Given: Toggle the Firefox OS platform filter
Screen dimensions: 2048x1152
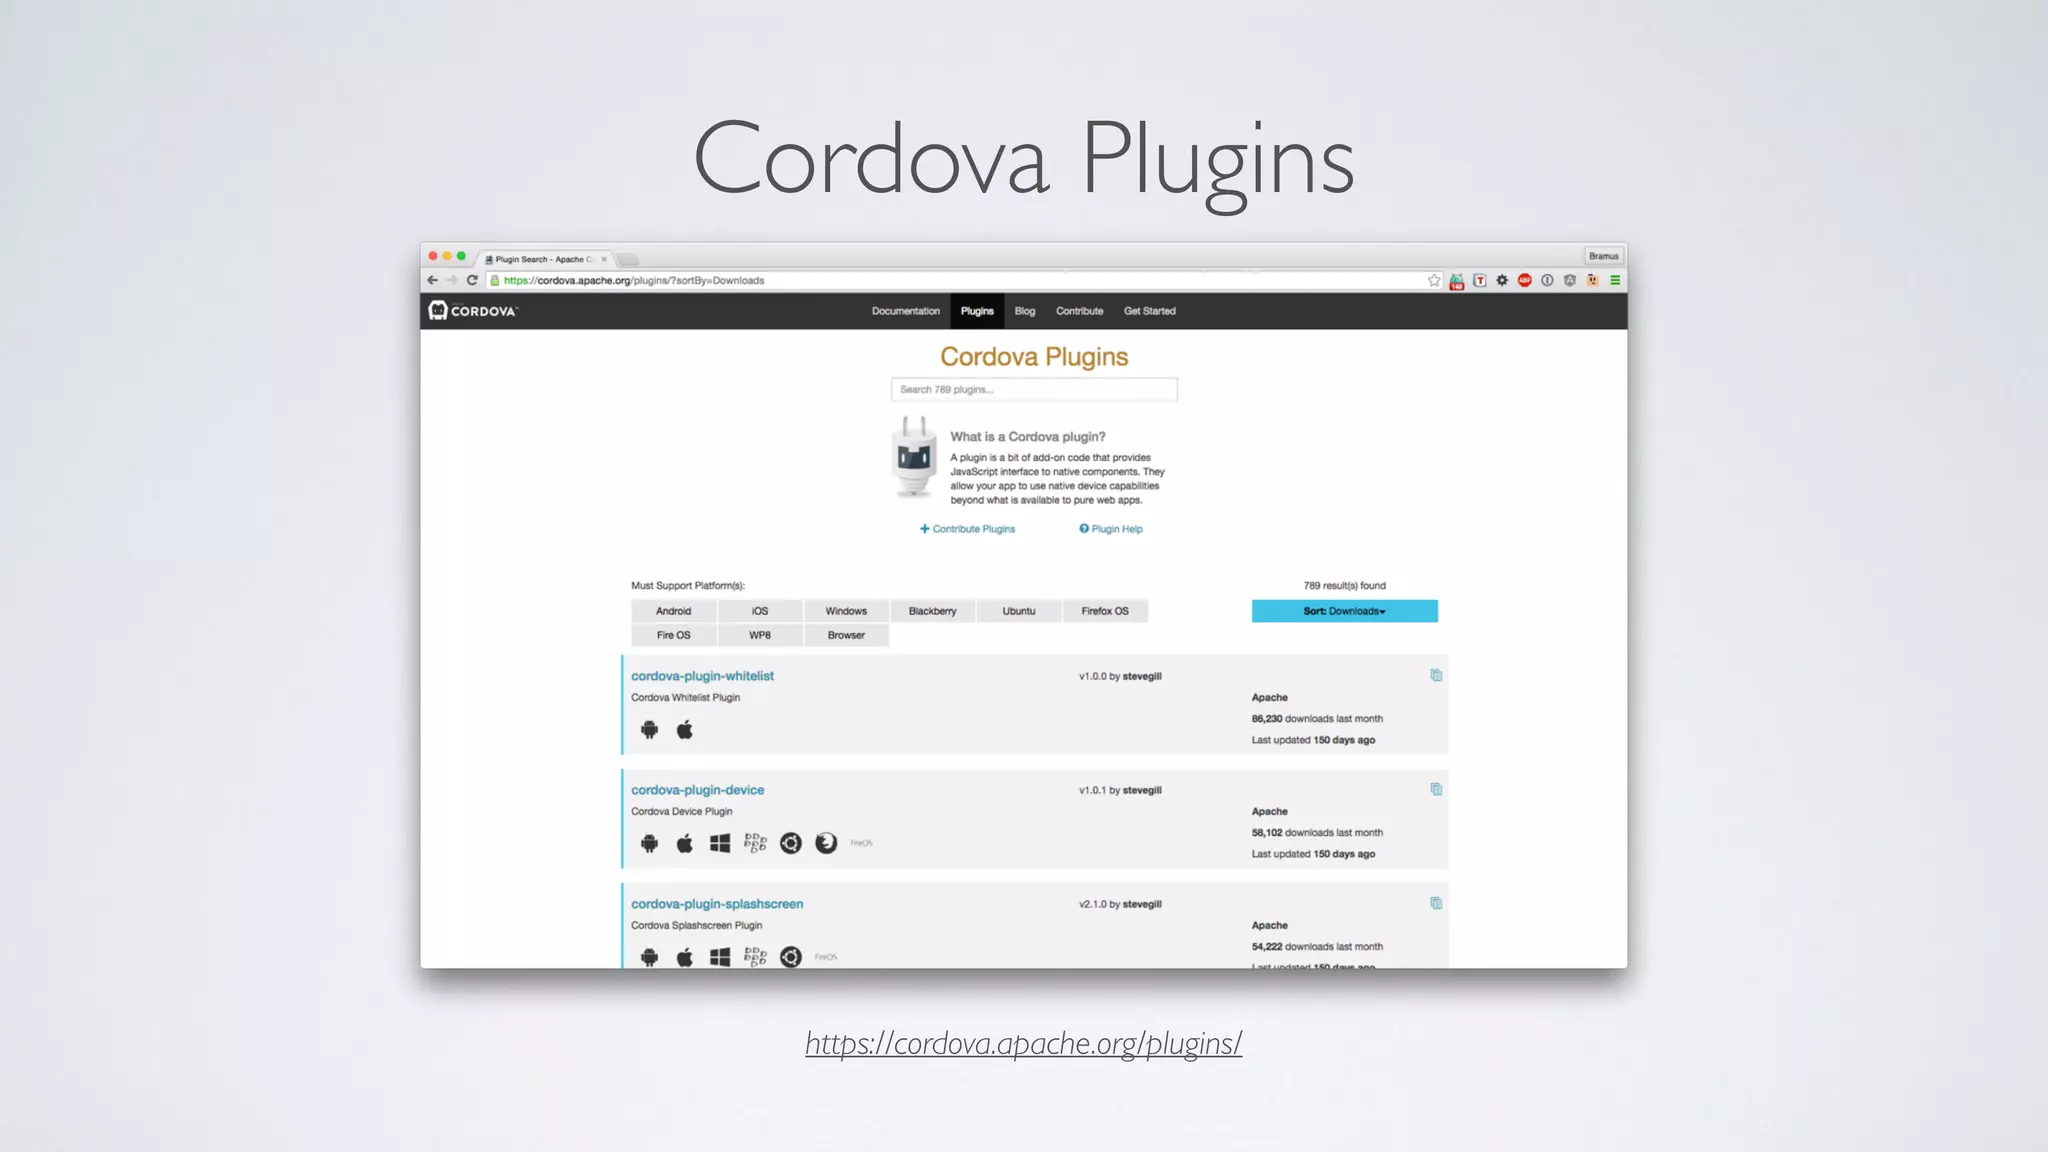Looking at the screenshot, I should [x=1105, y=611].
